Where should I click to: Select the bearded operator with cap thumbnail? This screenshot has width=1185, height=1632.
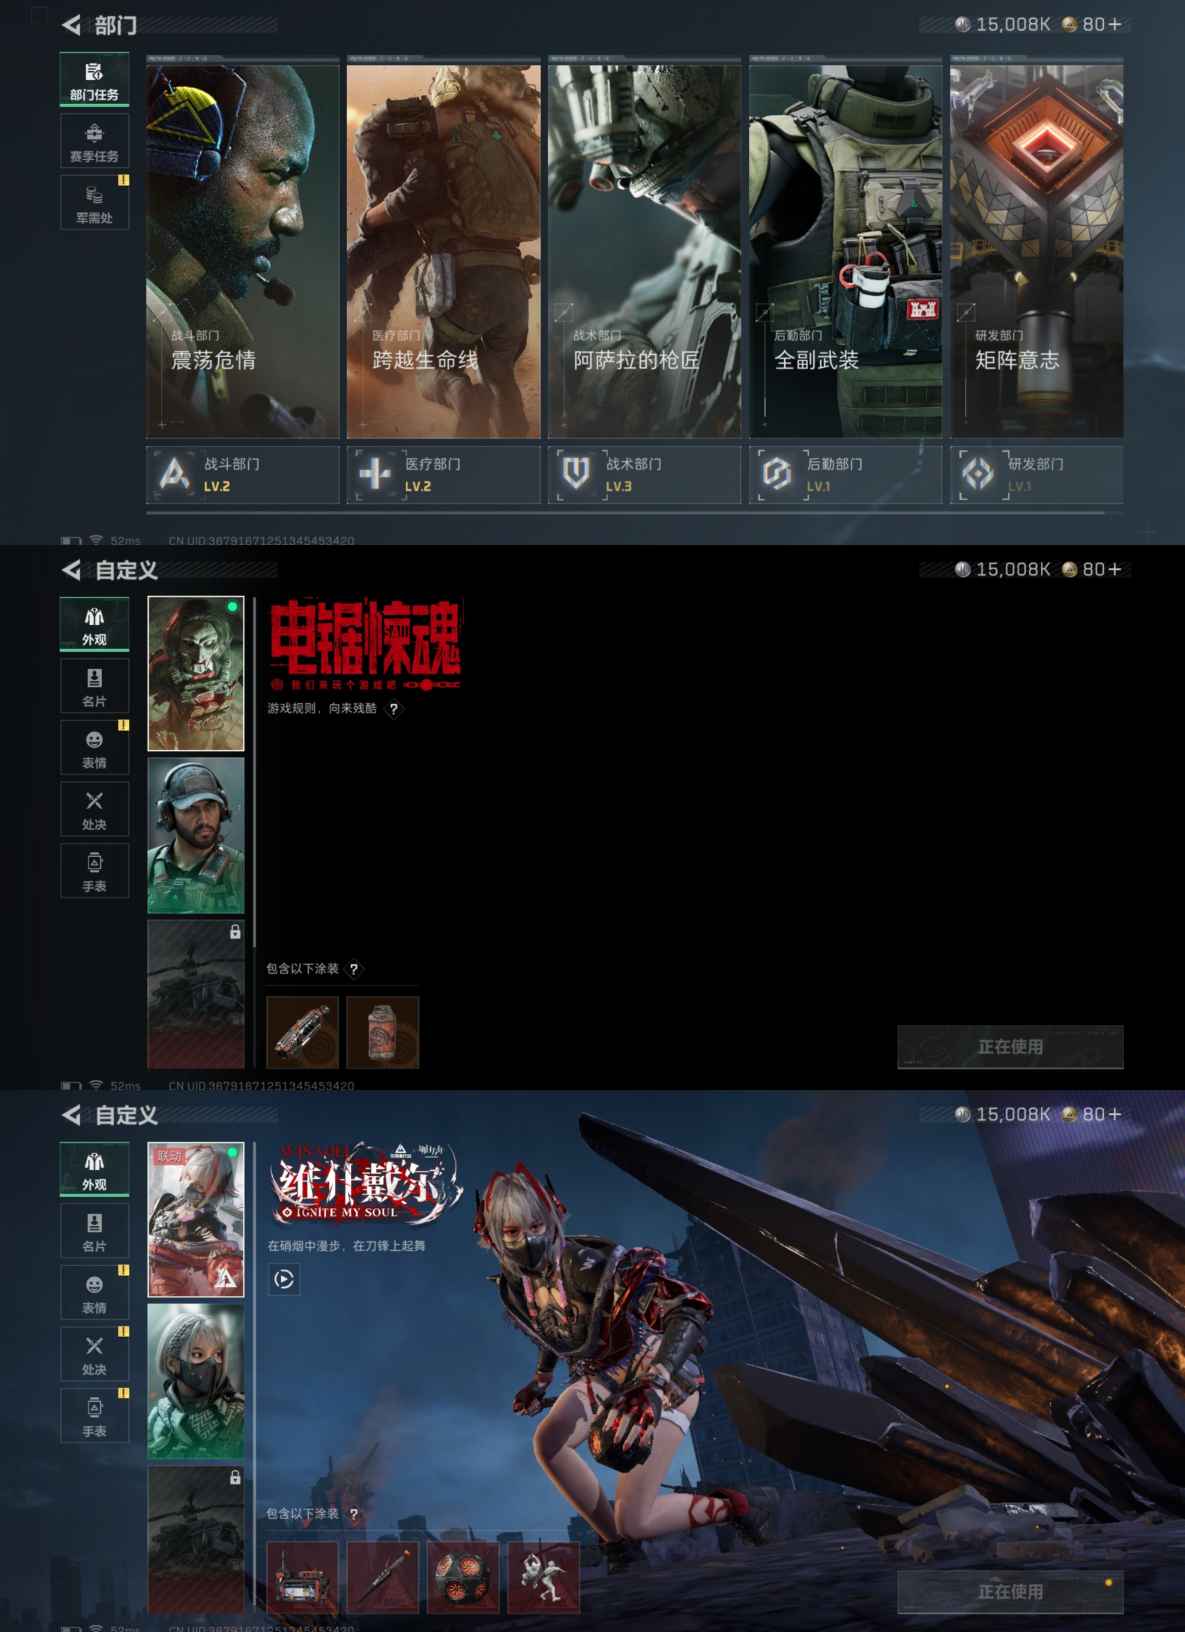(x=196, y=835)
